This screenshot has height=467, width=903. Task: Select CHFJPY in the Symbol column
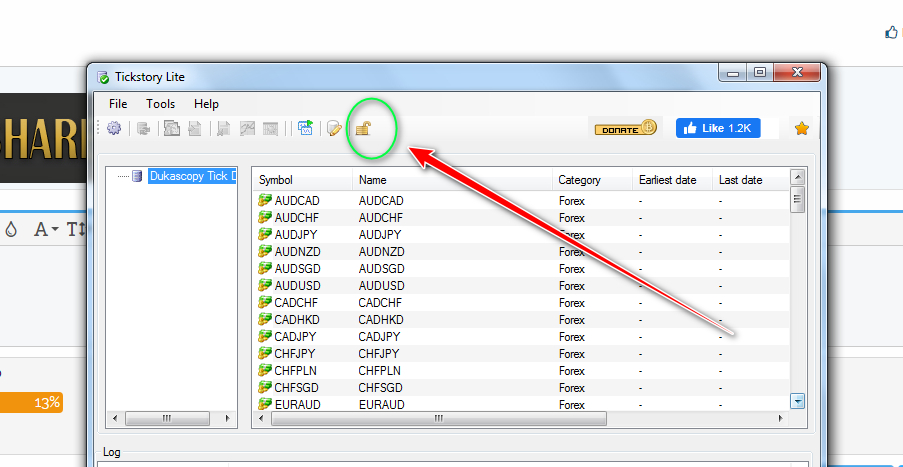(295, 354)
